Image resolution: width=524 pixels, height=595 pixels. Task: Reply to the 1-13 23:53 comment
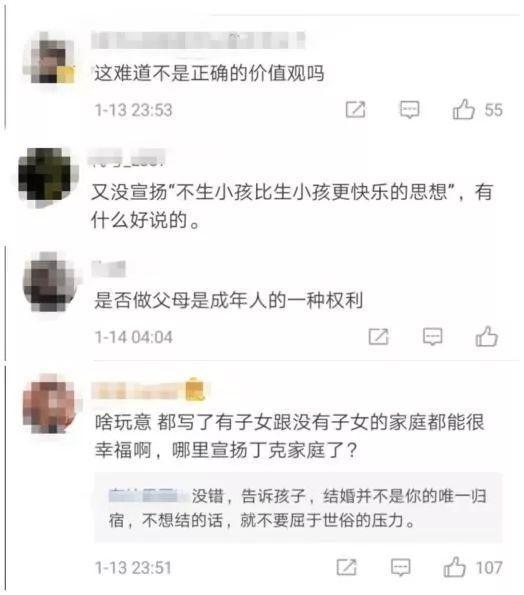[409, 110]
